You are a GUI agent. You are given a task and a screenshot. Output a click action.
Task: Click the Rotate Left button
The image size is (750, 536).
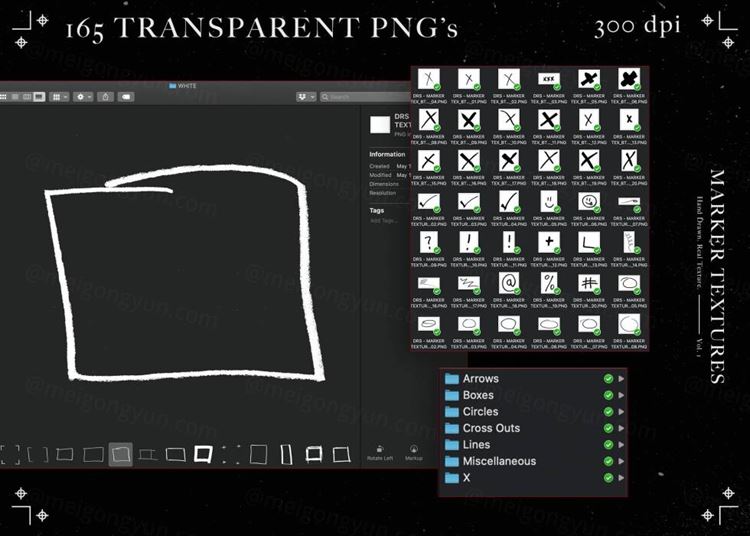[x=382, y=452]
